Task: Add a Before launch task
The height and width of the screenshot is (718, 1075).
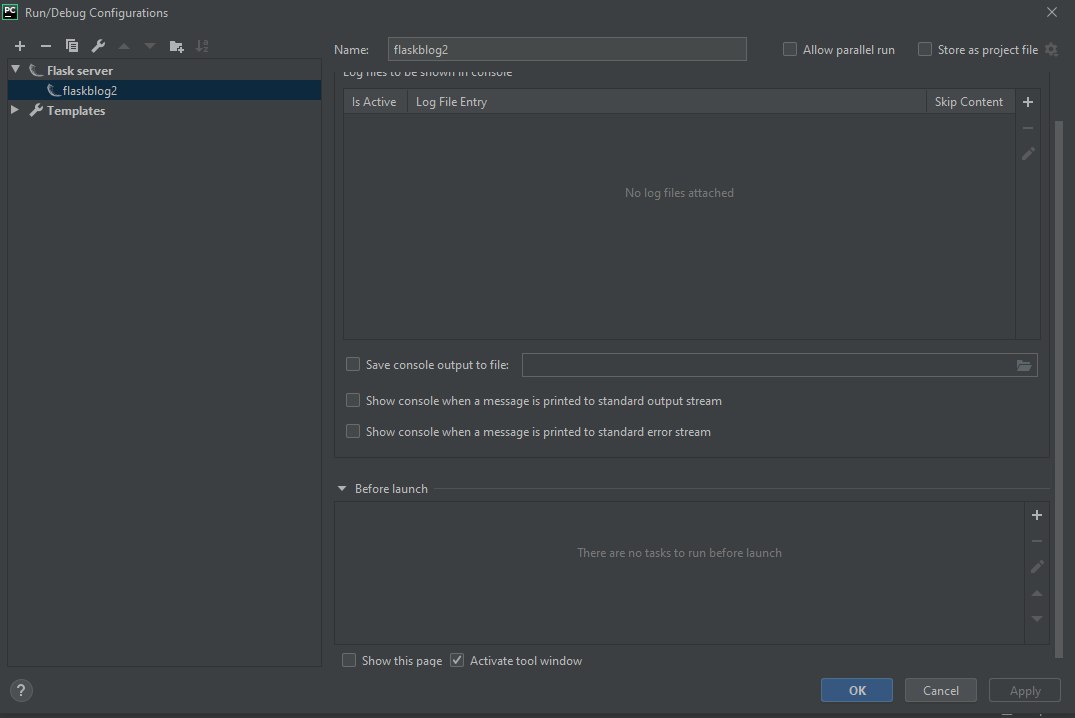Action: pos(1037,515)
